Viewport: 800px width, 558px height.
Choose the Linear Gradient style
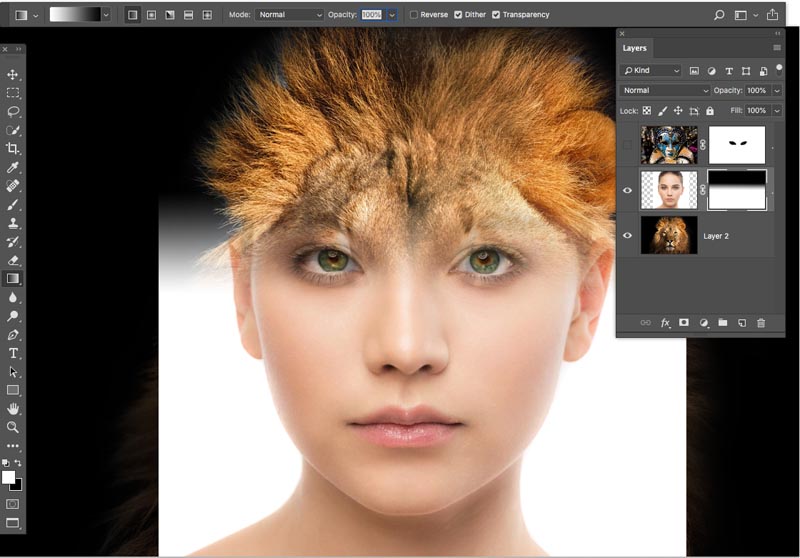[x=133, y=15]
